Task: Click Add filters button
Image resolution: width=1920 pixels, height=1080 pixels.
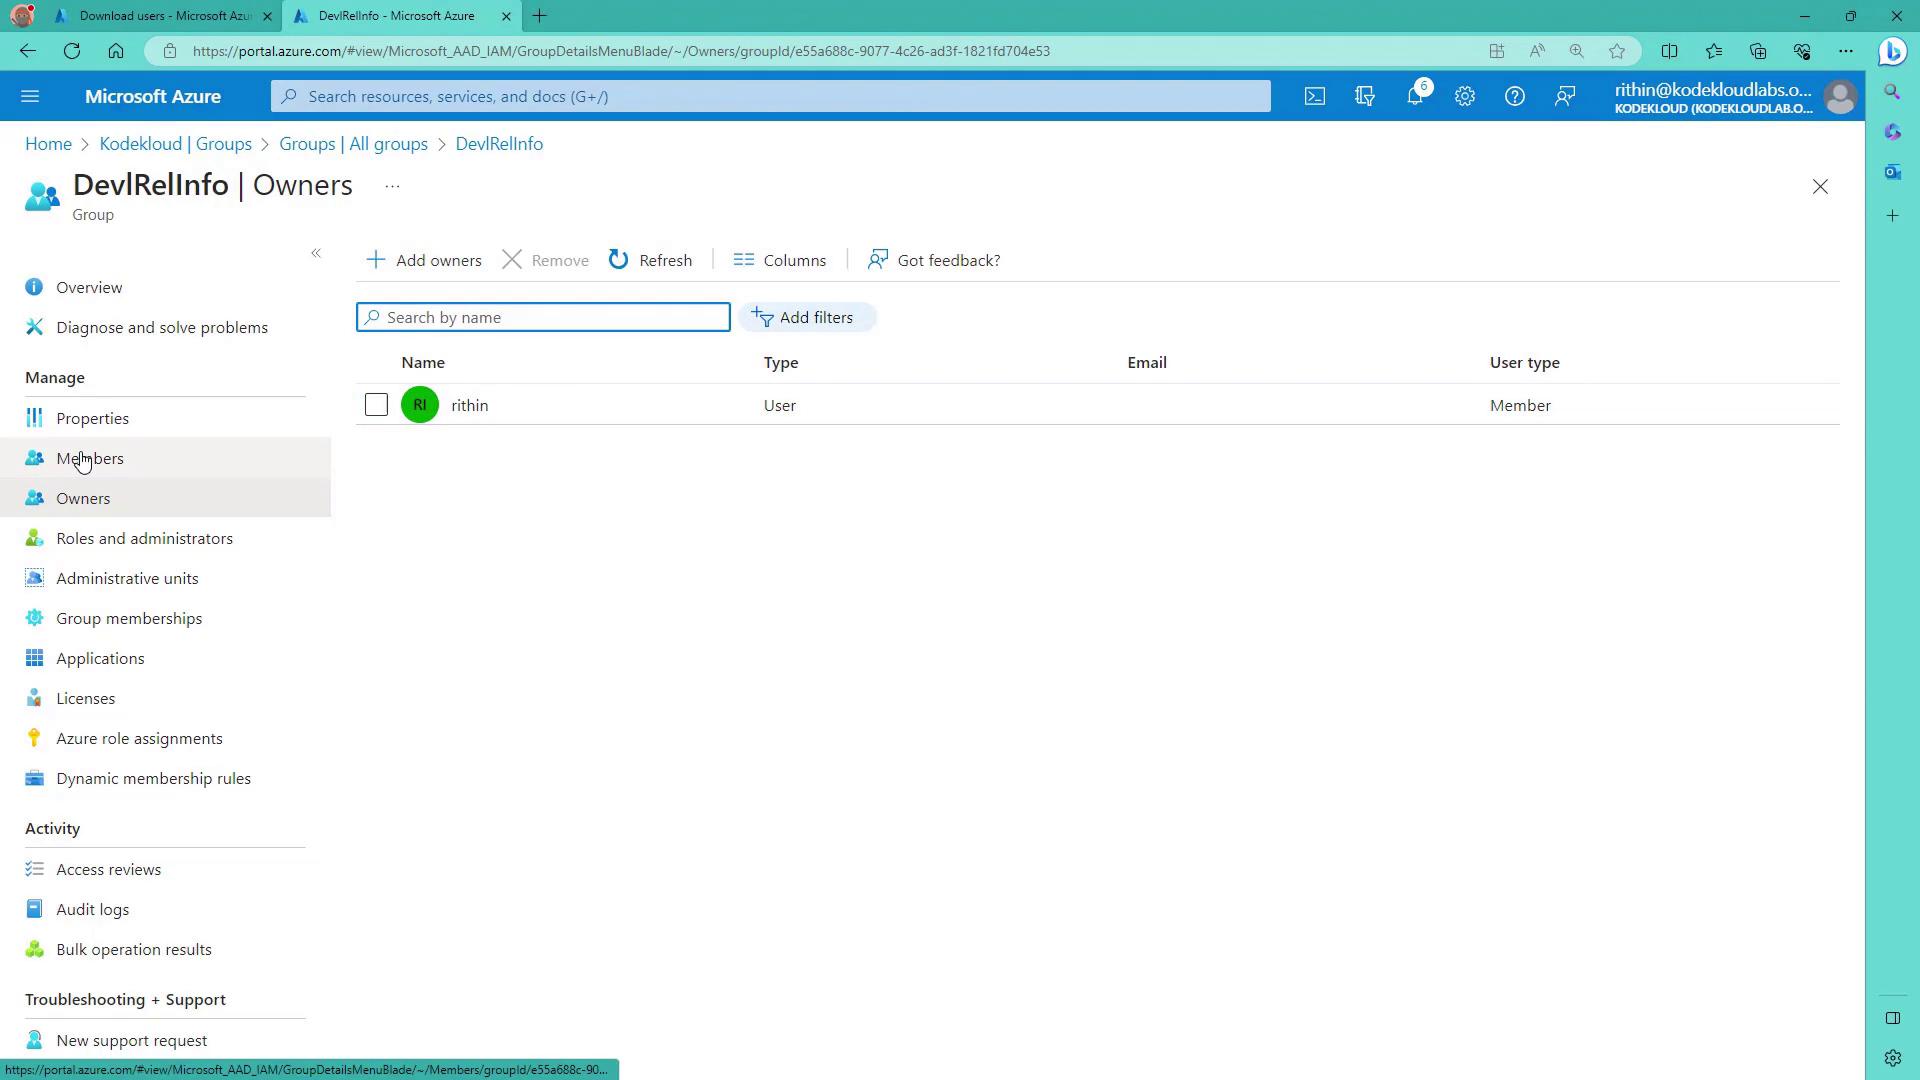Action: (806, 317)
